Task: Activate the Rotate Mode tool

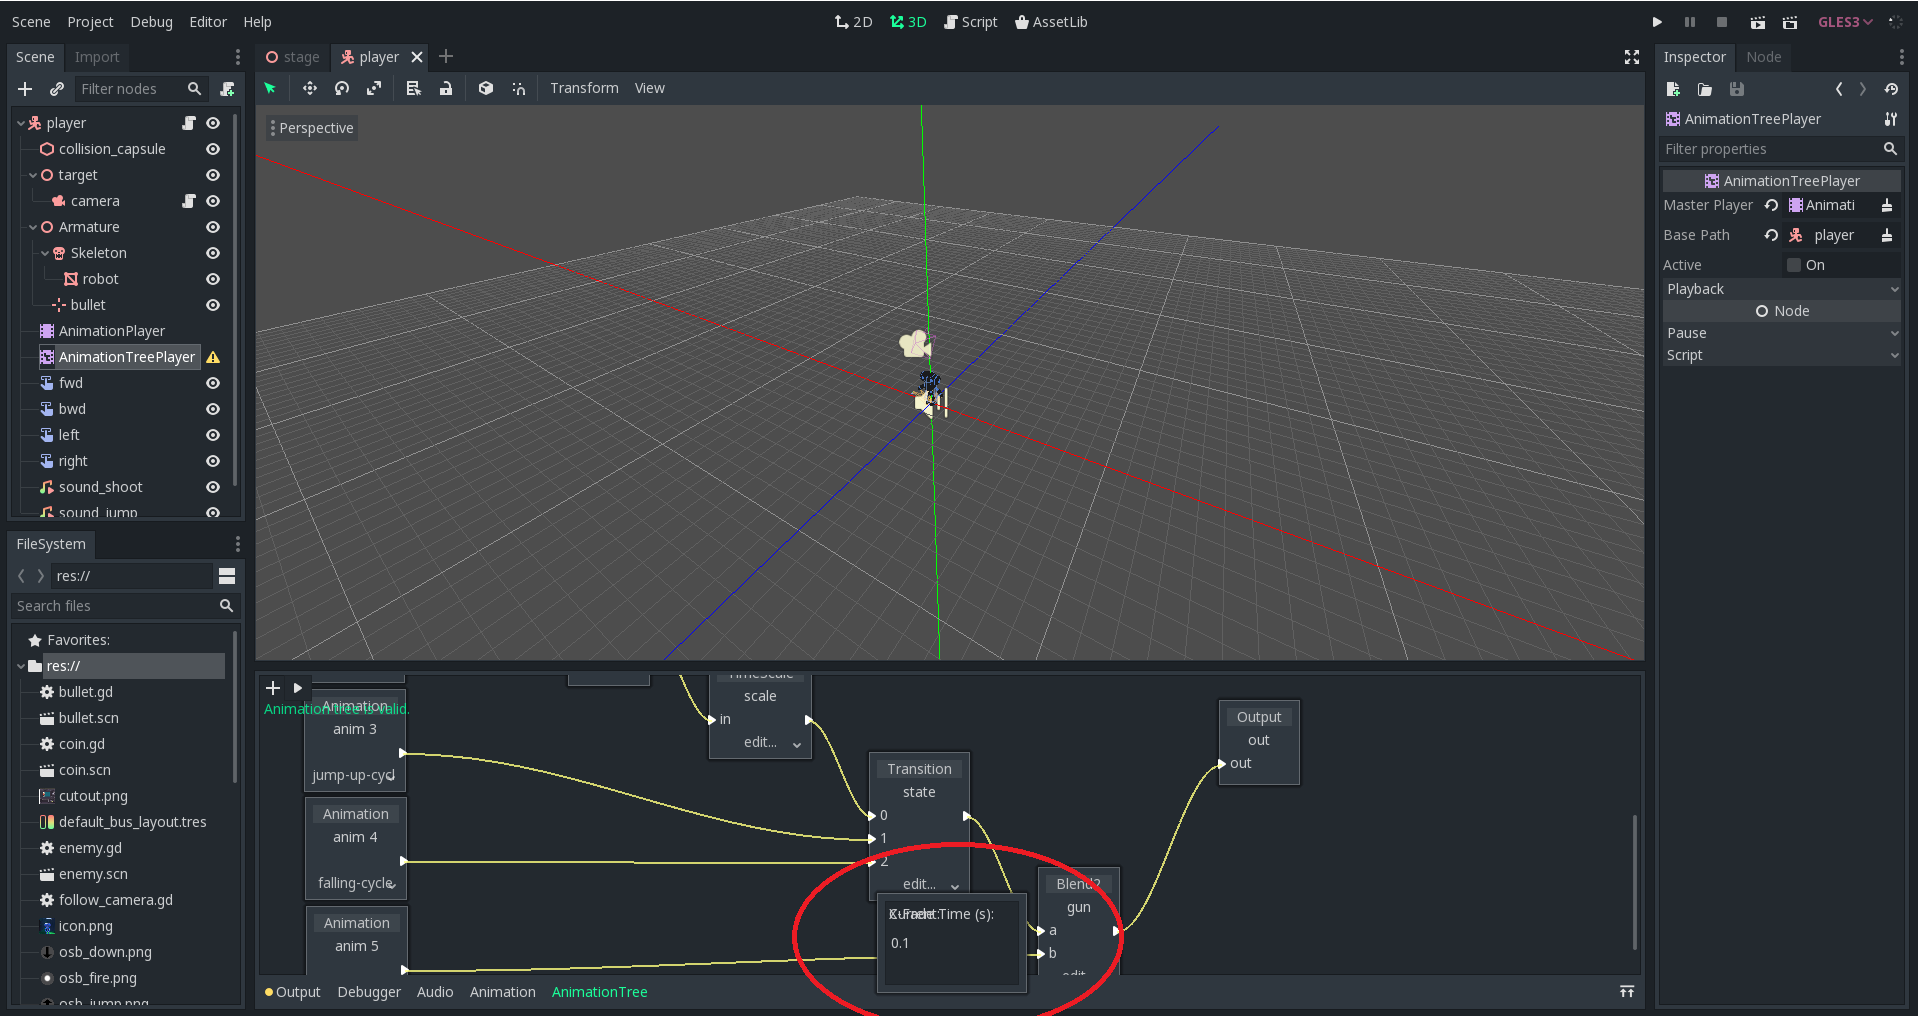Action: 341,88
